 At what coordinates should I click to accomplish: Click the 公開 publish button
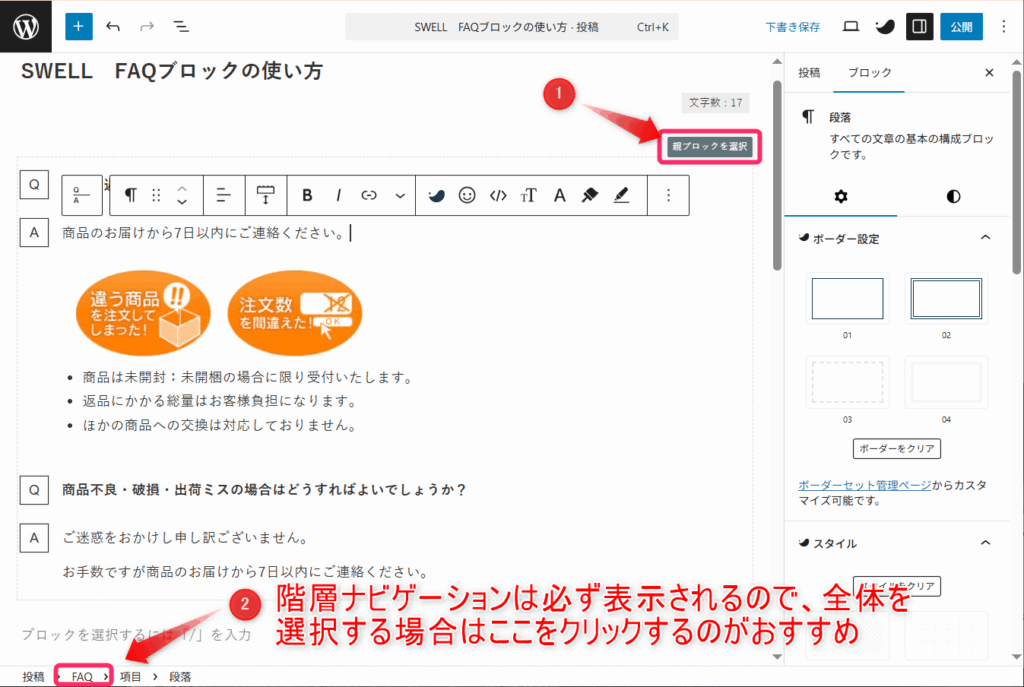pos(961,26)
